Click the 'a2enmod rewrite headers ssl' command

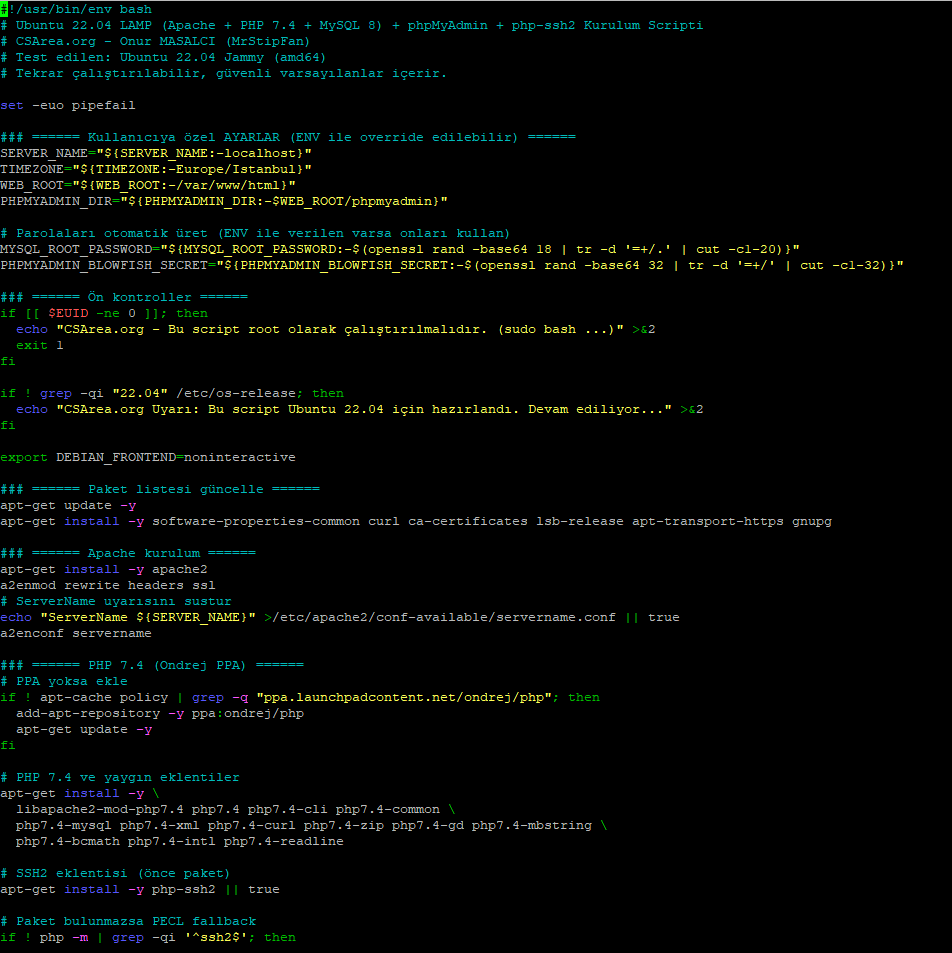point(107,585)
